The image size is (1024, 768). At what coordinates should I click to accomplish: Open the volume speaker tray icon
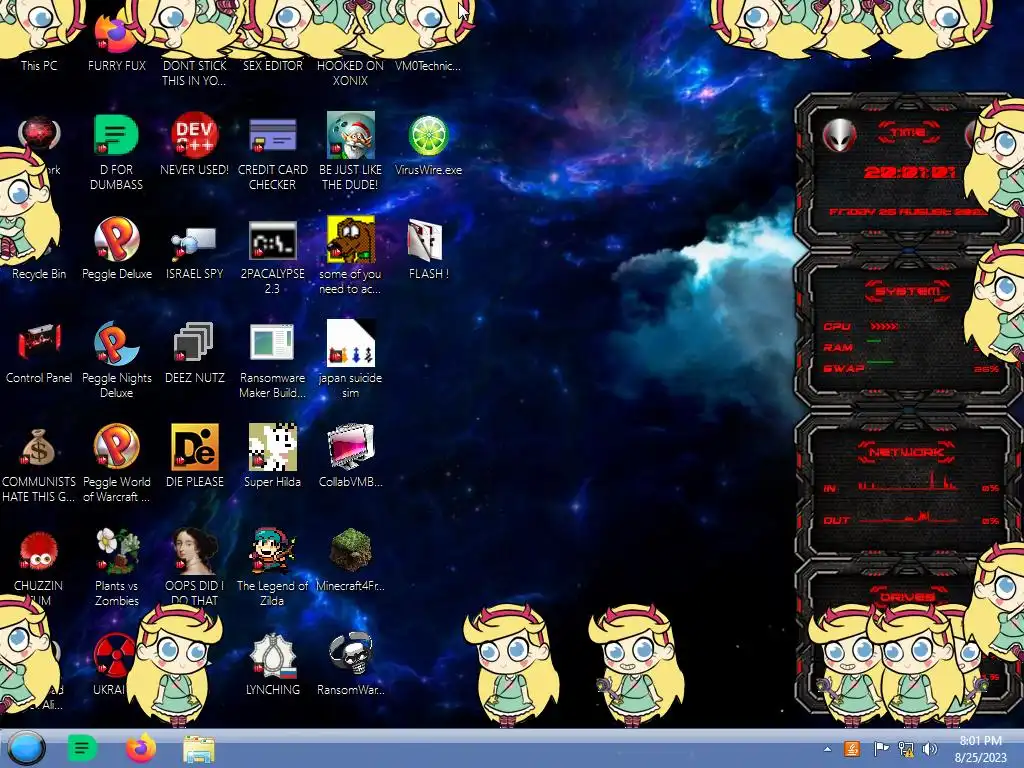tap(930, 749)
